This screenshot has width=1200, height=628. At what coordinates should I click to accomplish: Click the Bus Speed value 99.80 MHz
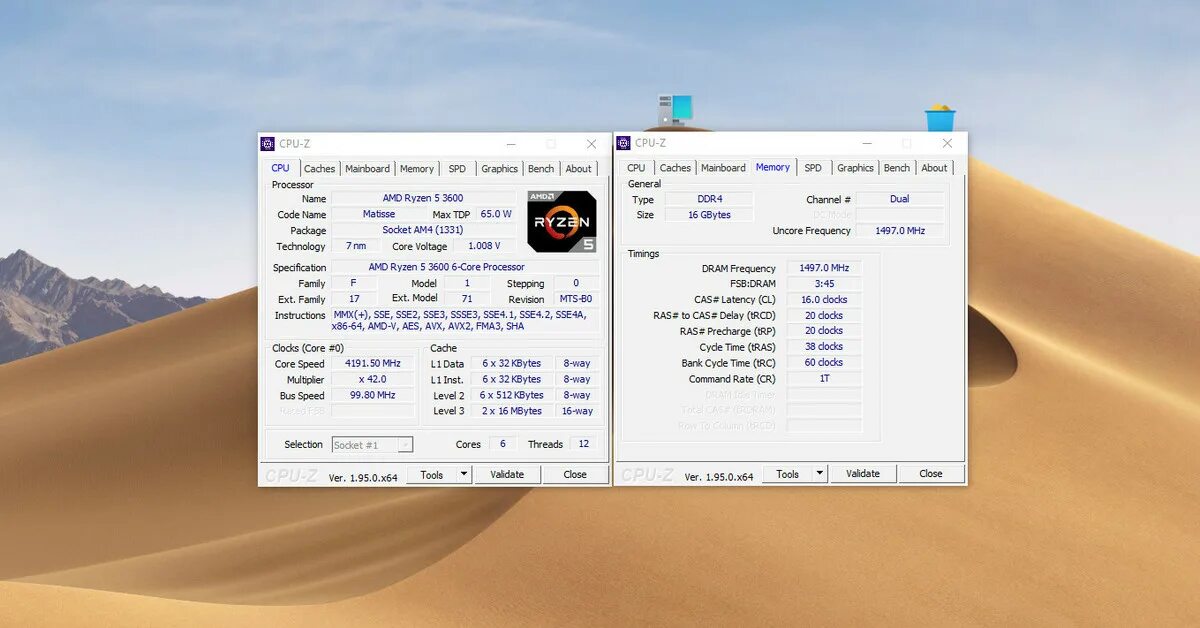tap(373, 396)
